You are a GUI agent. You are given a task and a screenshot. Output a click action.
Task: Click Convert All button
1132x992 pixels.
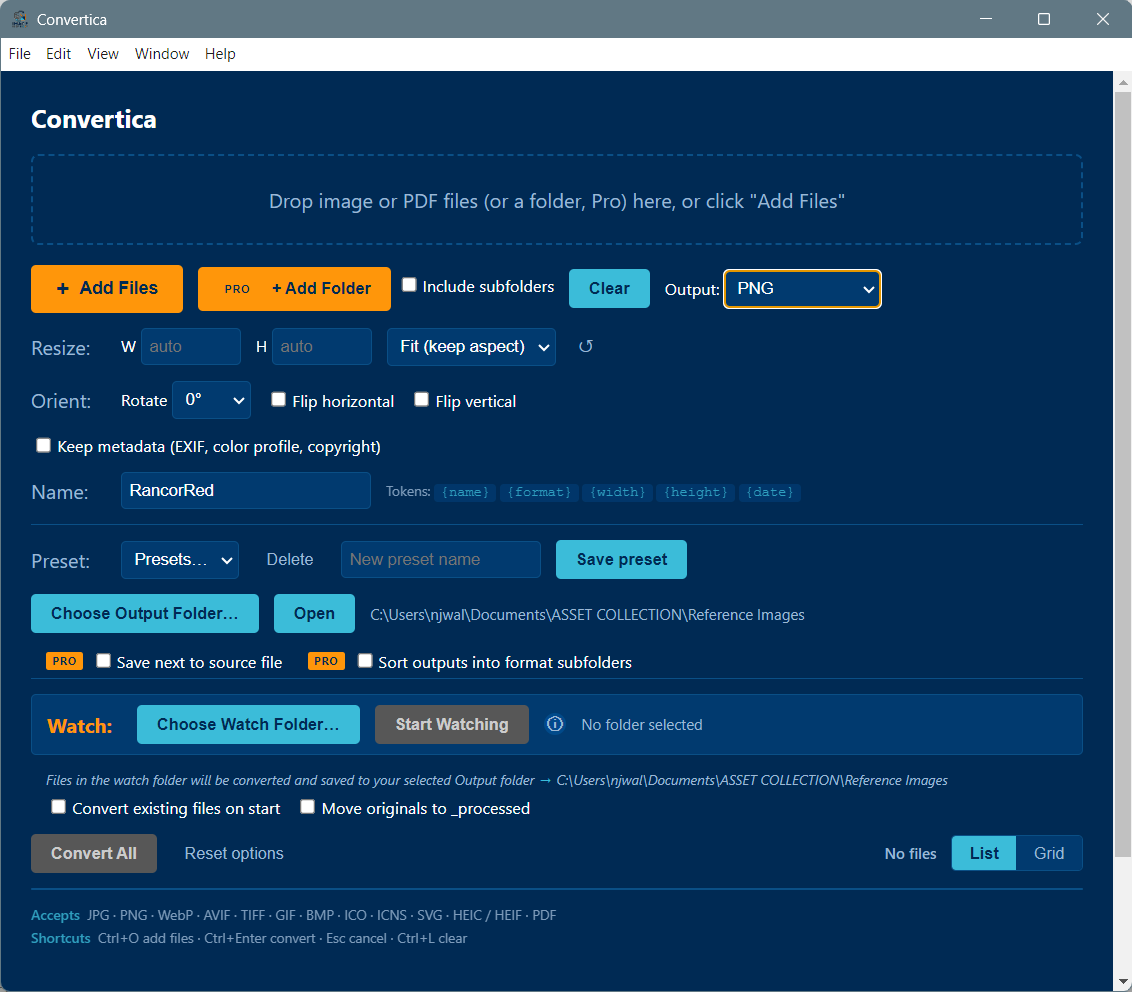pyautogui.click(x=94, y=853)
